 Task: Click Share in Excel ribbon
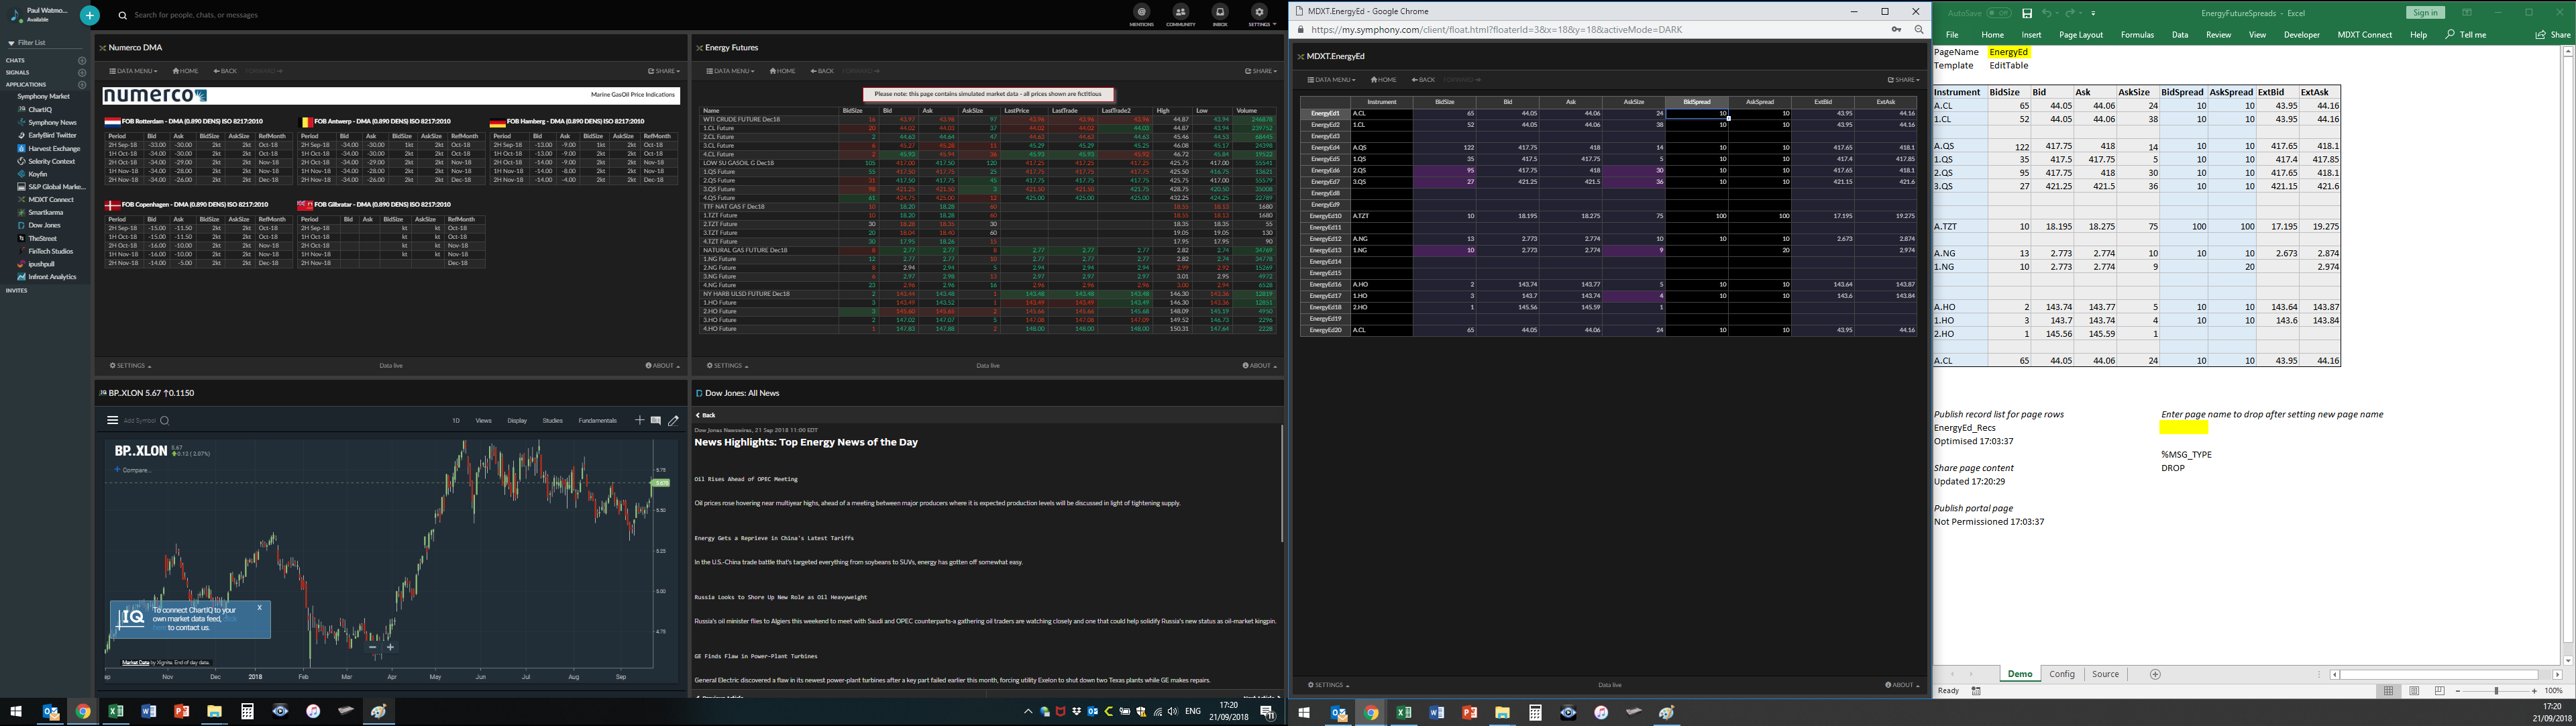2553,35
